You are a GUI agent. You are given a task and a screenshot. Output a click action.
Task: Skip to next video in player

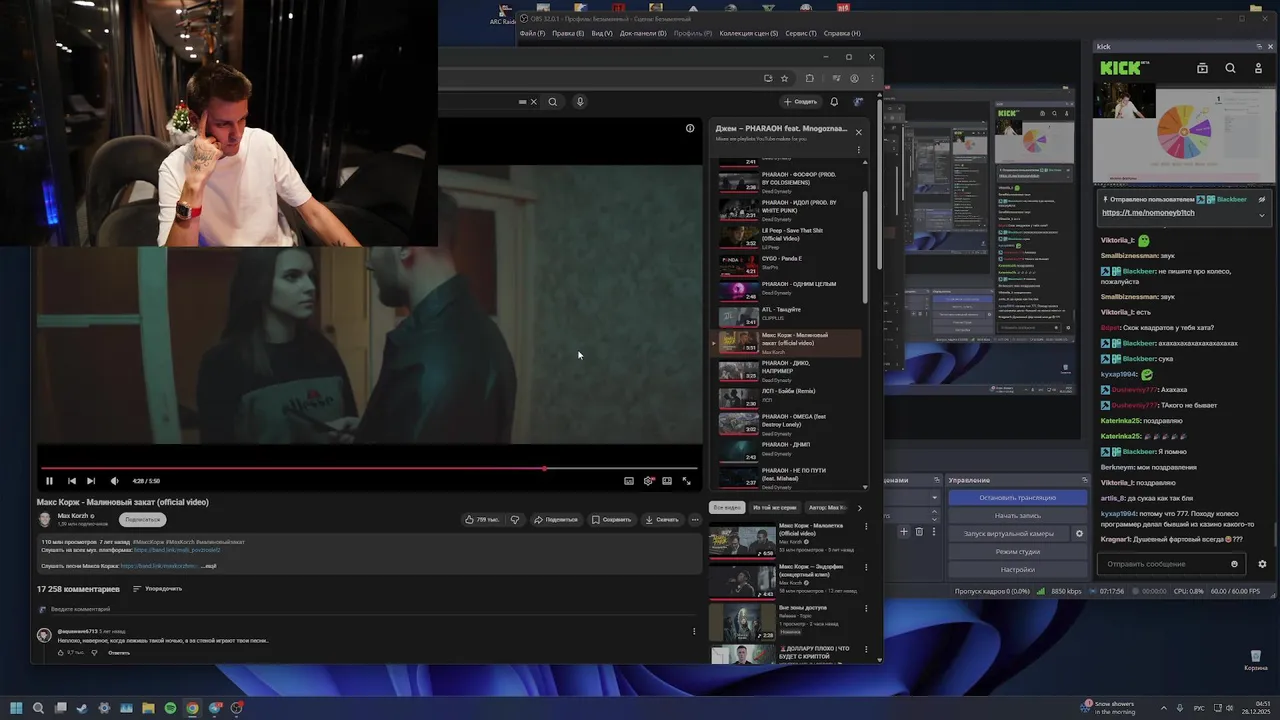pyautogui.click(x=91, y=481)
